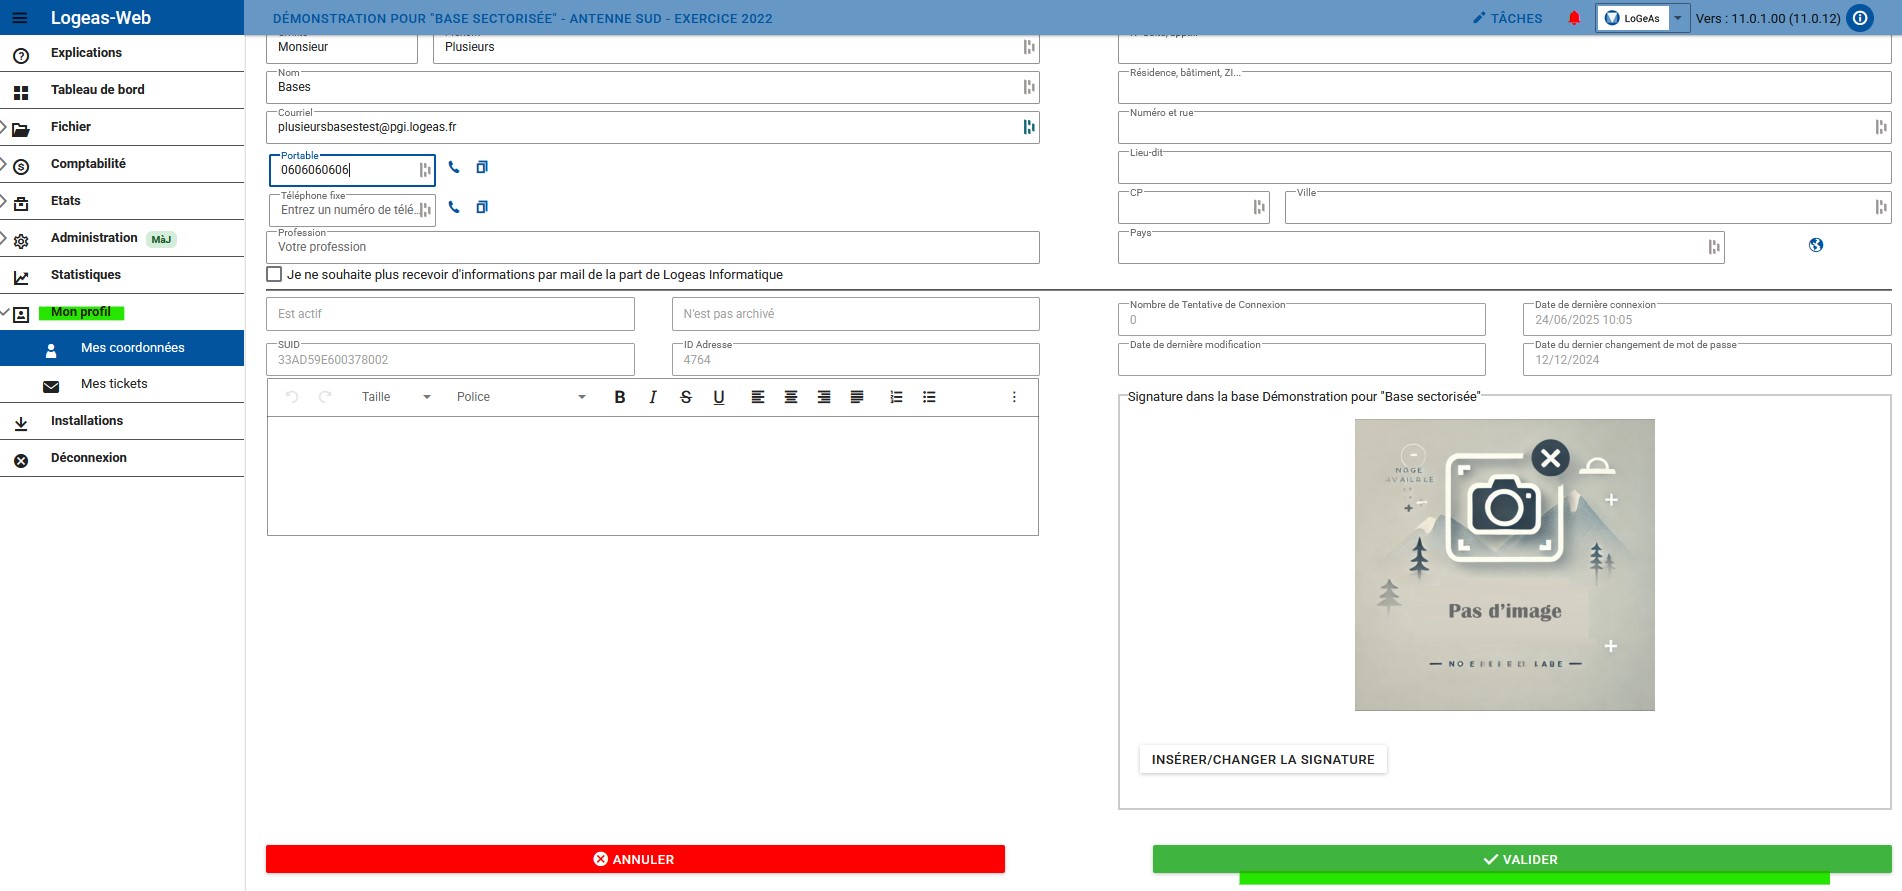The width and height of the screenshot is (1902, 891).
Task: Insert a numbered list in editor
Action: click(896, 397)
